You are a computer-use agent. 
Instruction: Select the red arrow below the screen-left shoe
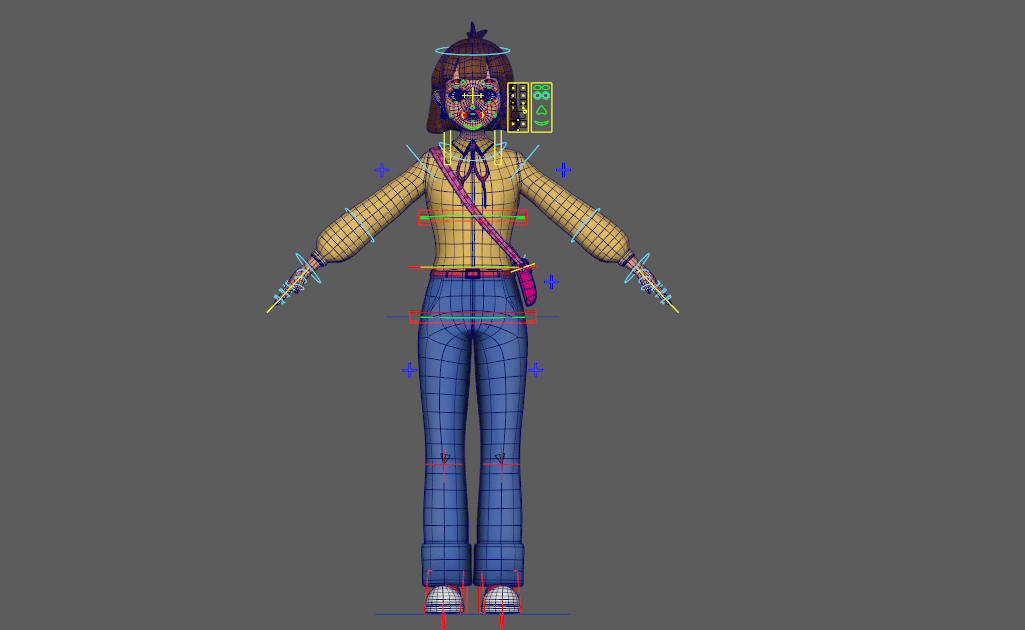[x=443, y=620]
